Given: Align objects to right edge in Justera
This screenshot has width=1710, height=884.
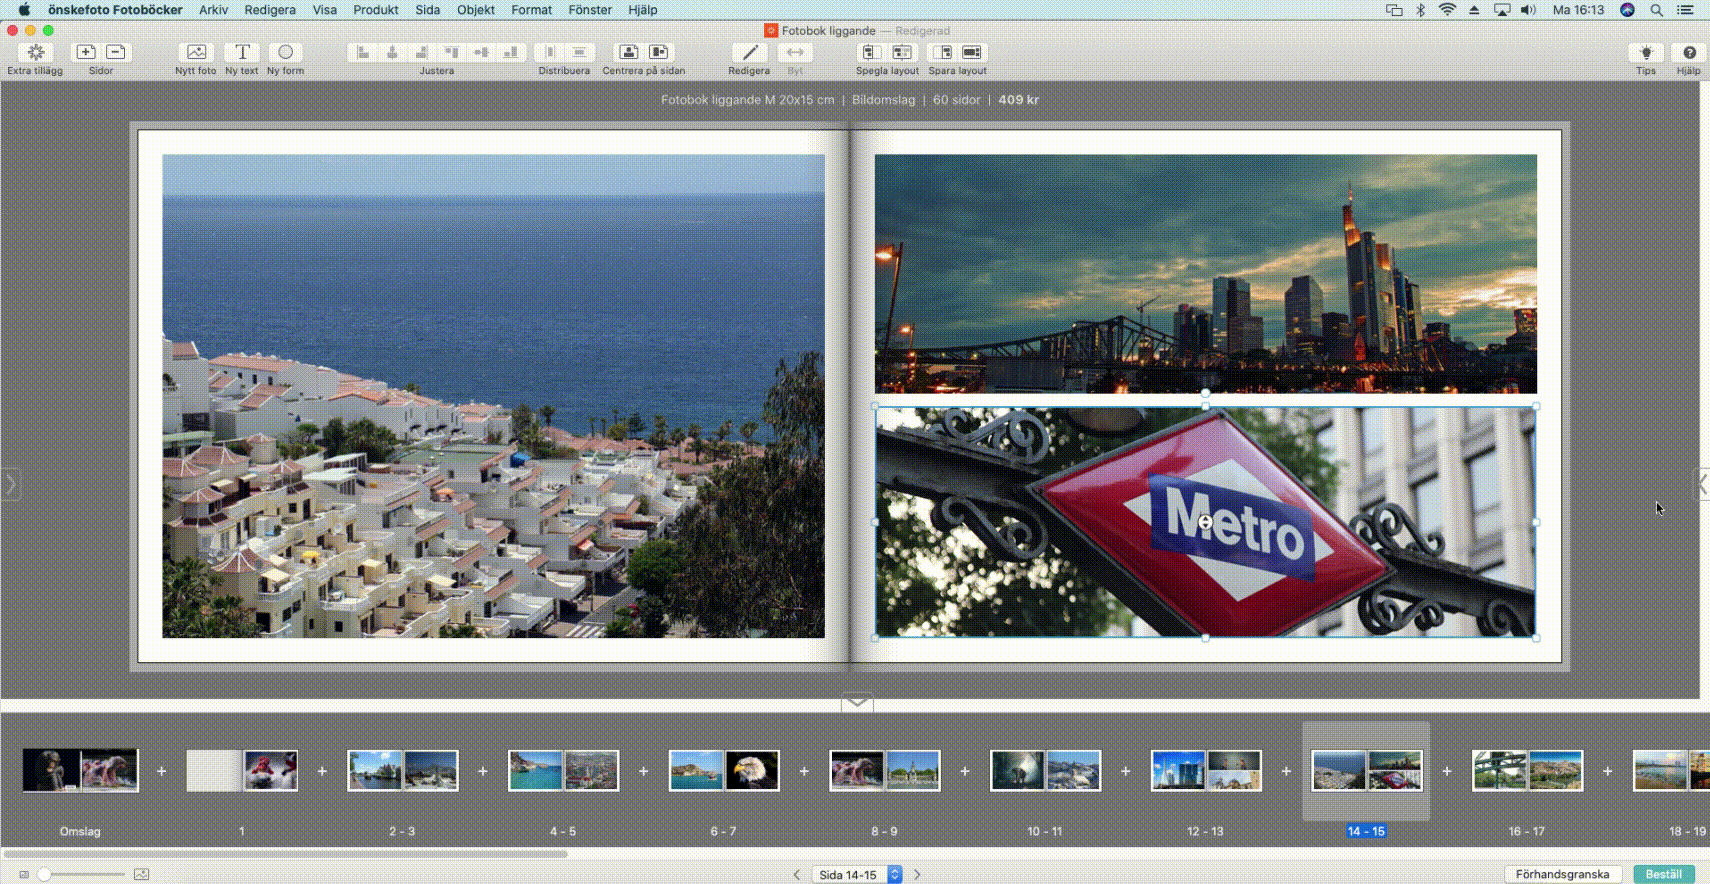Looking at the screenshot, I should (422, 52).
